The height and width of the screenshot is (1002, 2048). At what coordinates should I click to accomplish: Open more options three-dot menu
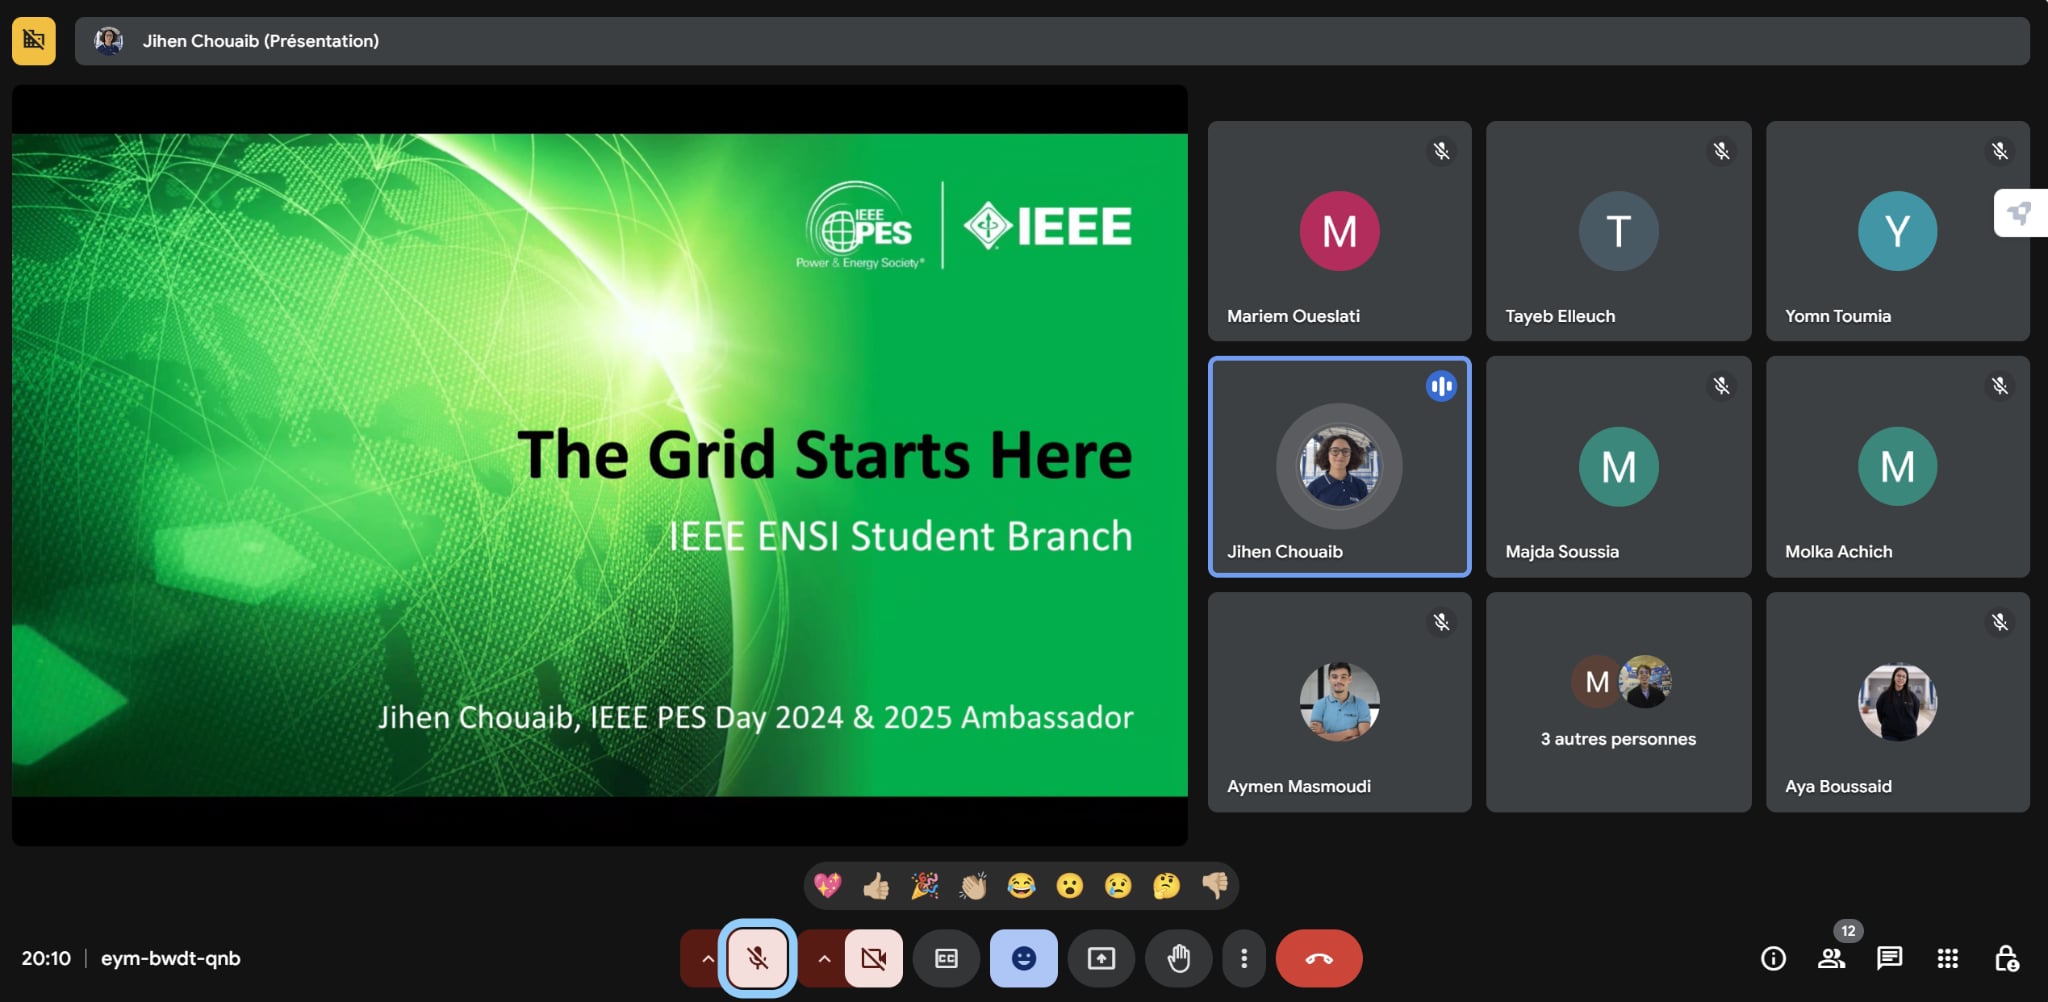pyautogui.click(x=1243, y=959)
